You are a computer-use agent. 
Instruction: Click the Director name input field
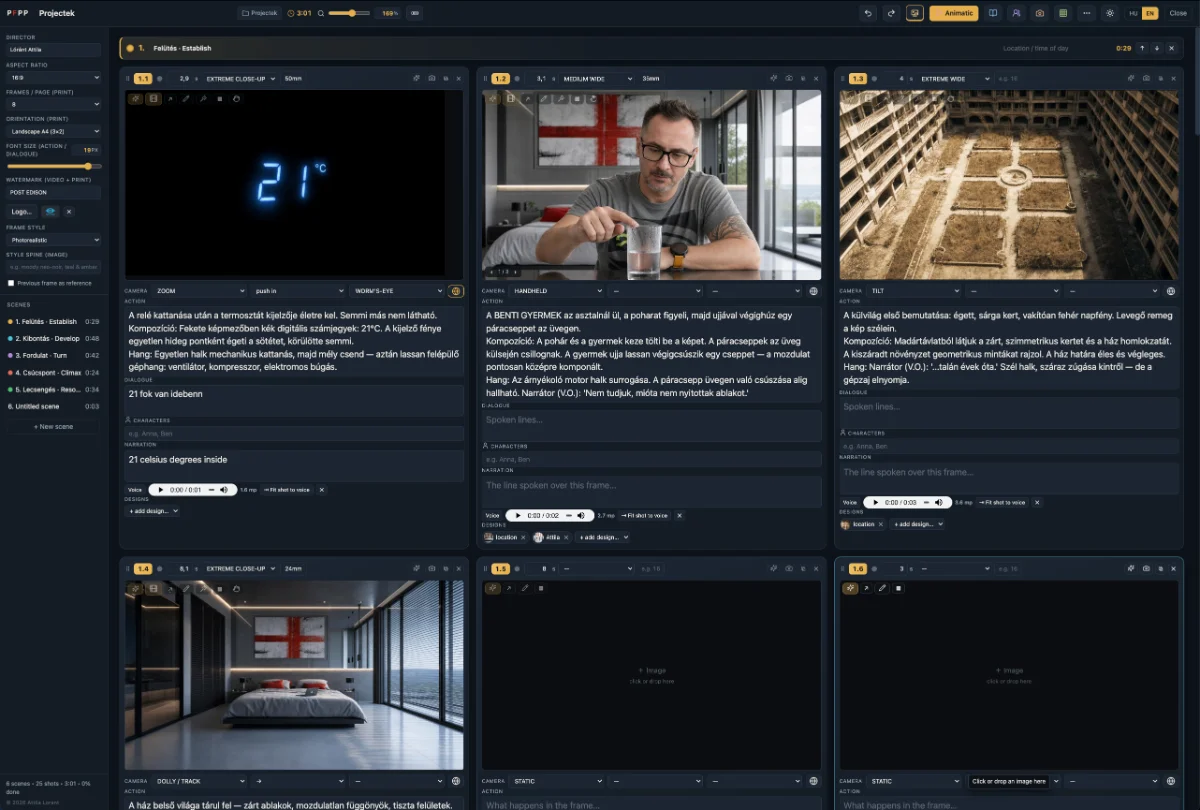(53, 49)
